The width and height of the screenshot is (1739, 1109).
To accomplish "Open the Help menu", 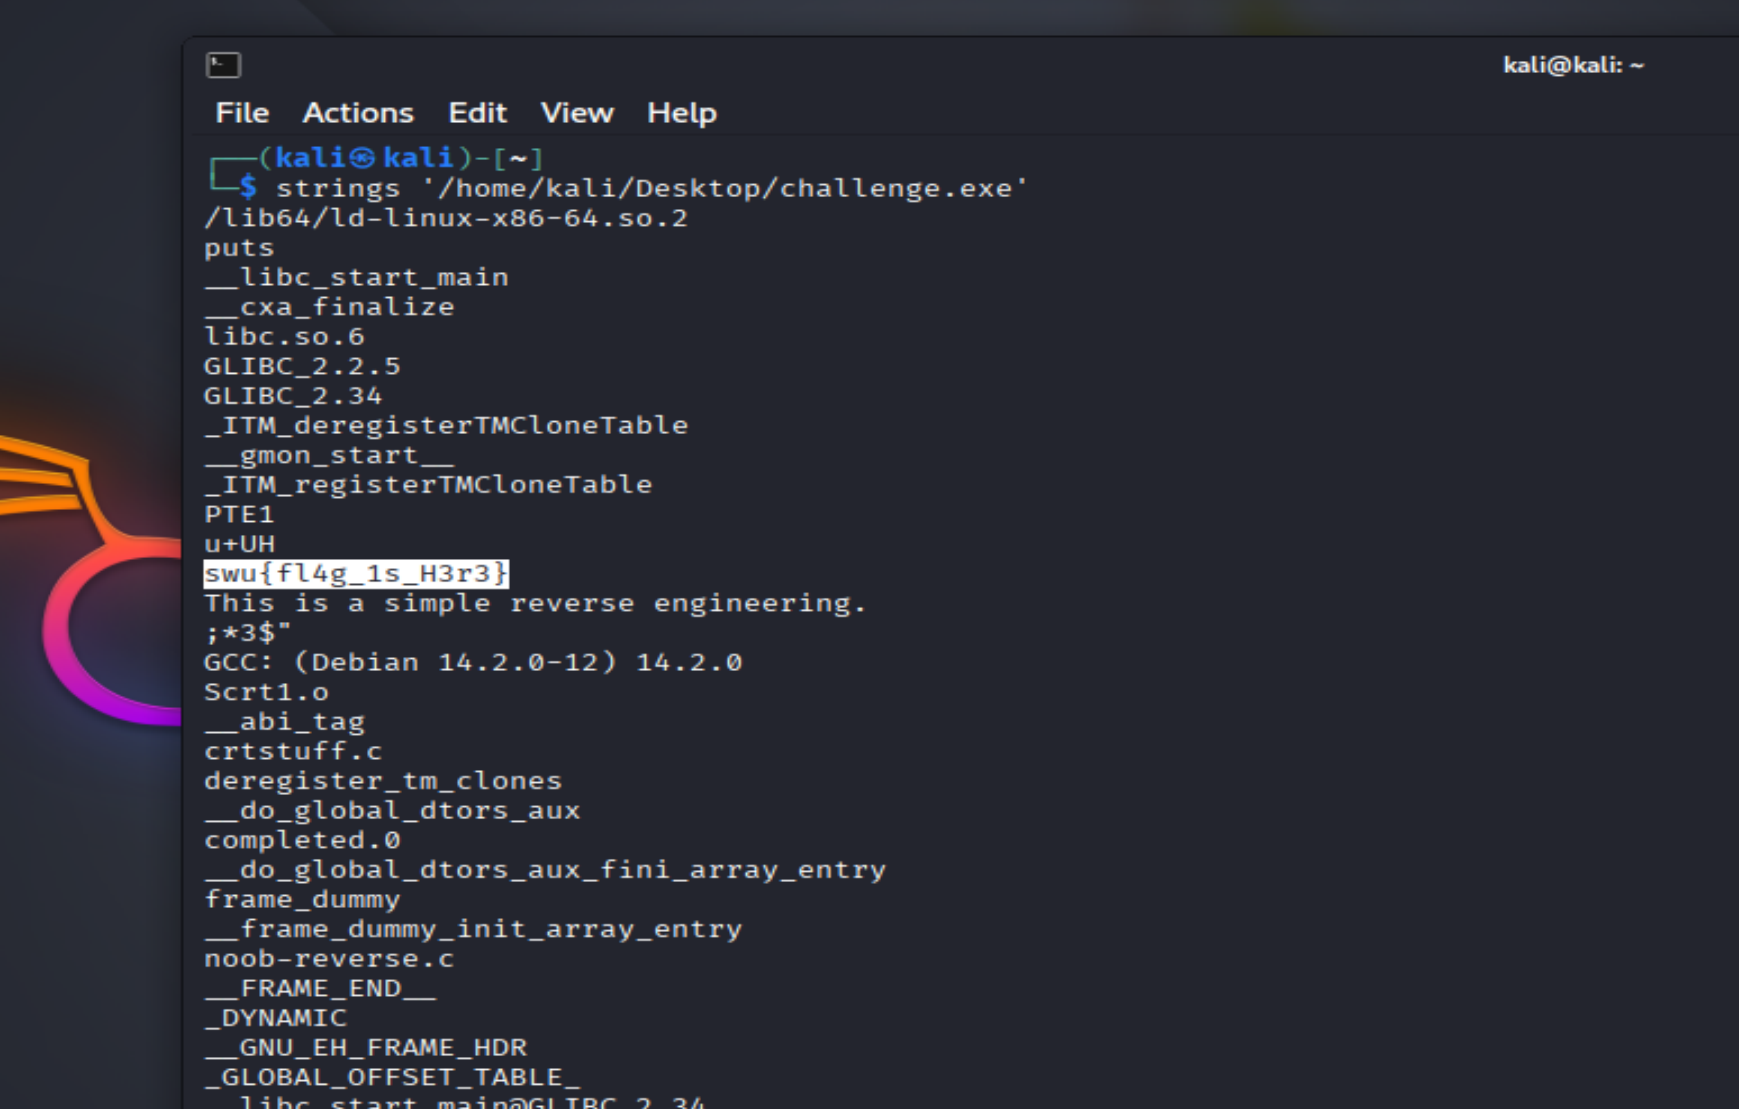I will click(681, 113).
